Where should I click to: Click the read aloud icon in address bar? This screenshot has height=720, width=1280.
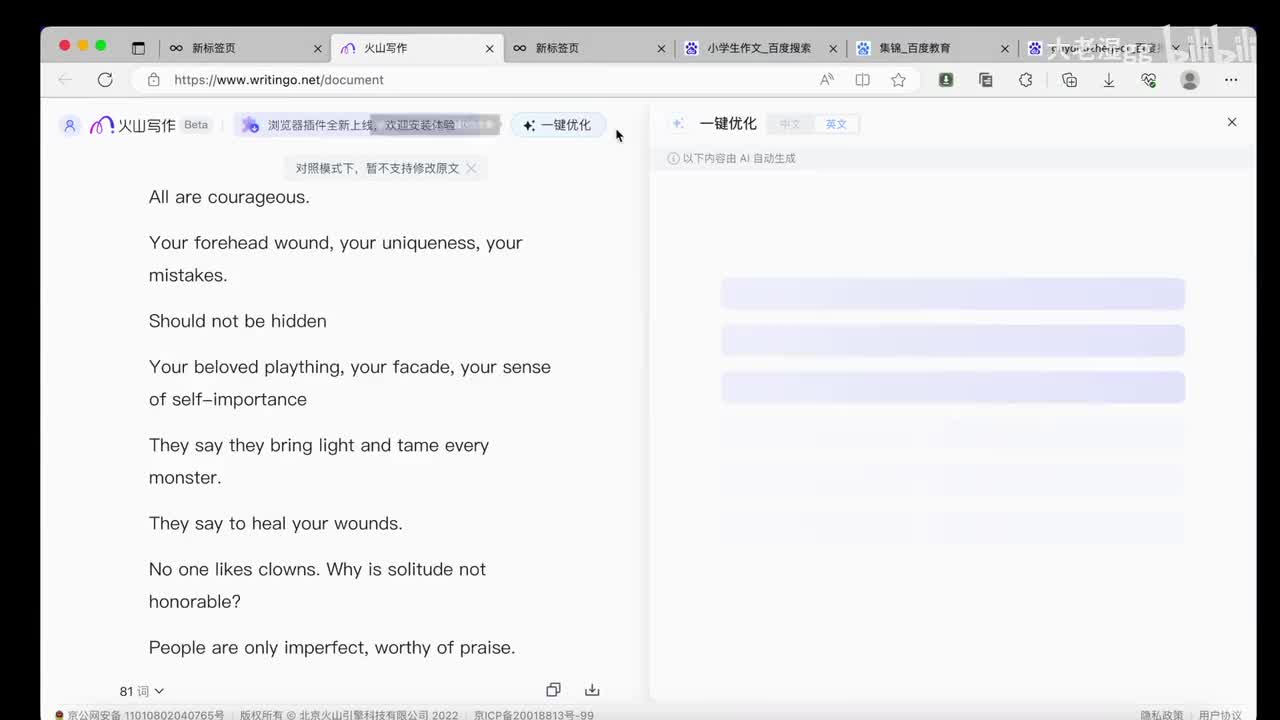(x=827, y=80)
